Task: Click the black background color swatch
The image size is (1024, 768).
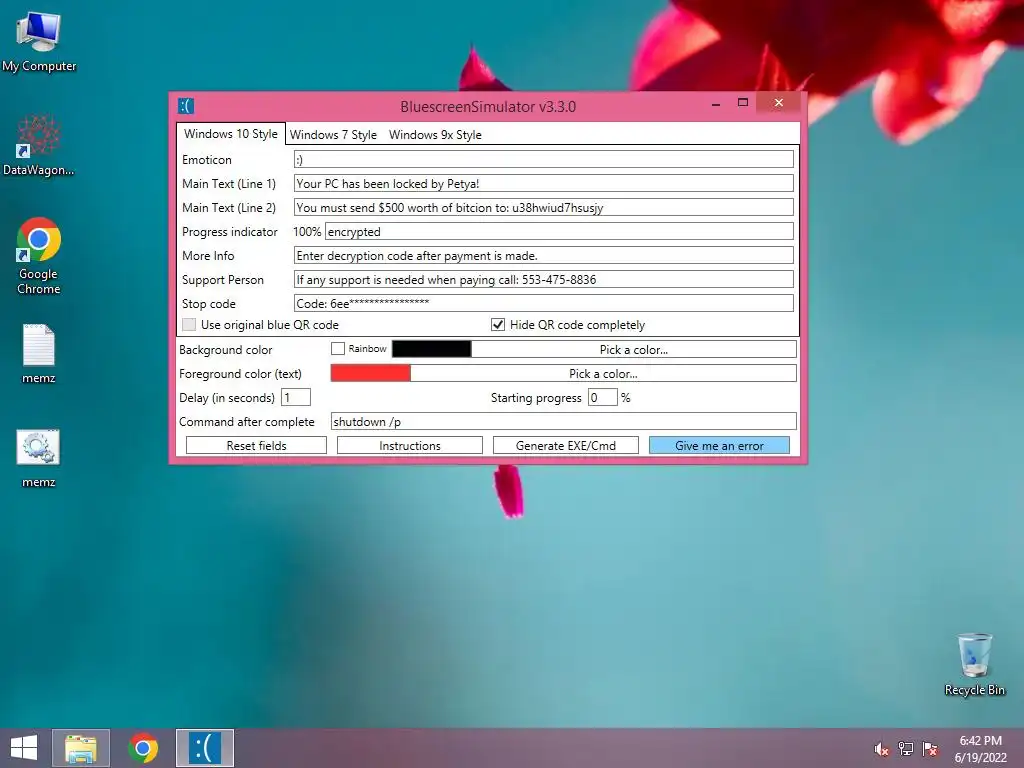Action: tap(432, 349)
